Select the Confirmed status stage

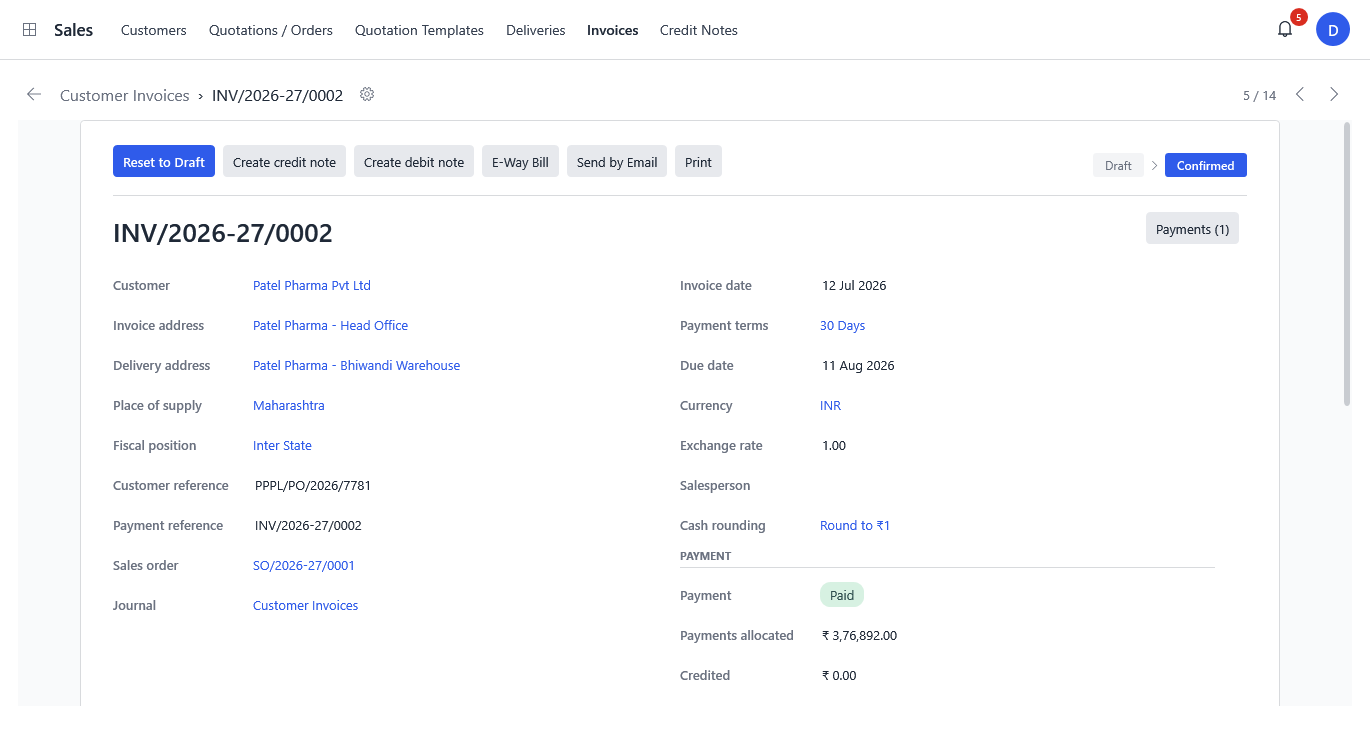1206,166
